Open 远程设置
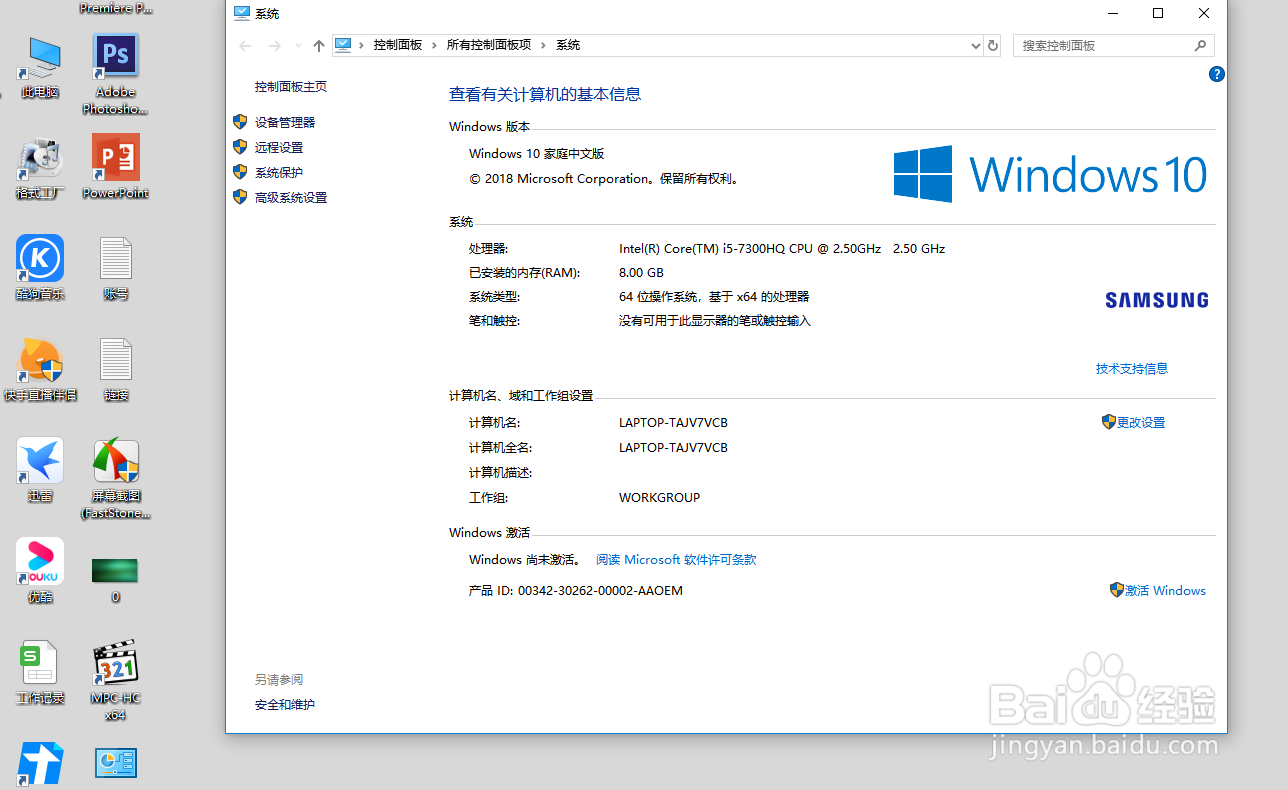 pos(279,147)
